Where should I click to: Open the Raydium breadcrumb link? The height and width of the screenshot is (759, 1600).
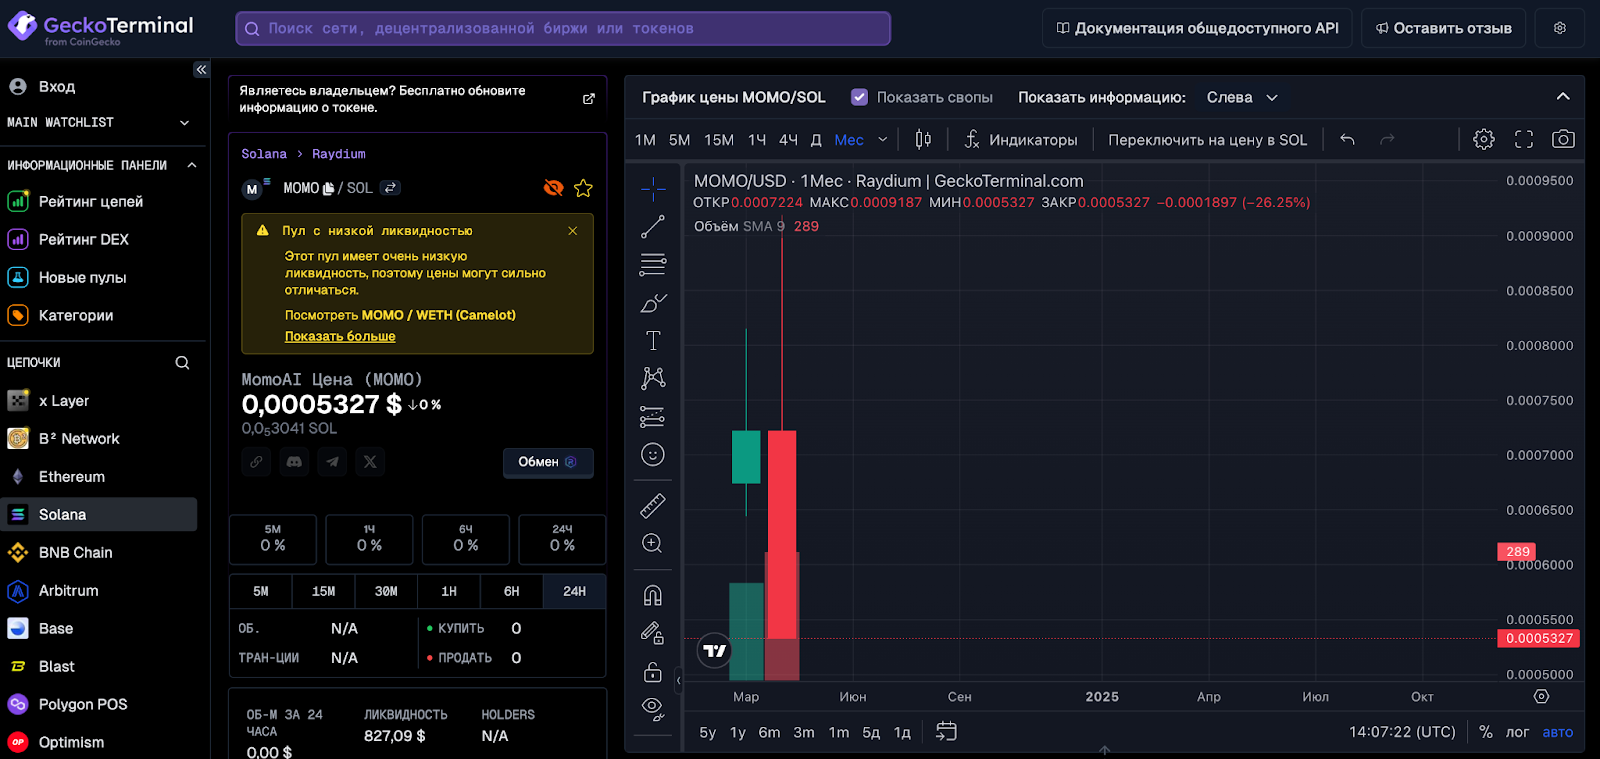338,154
